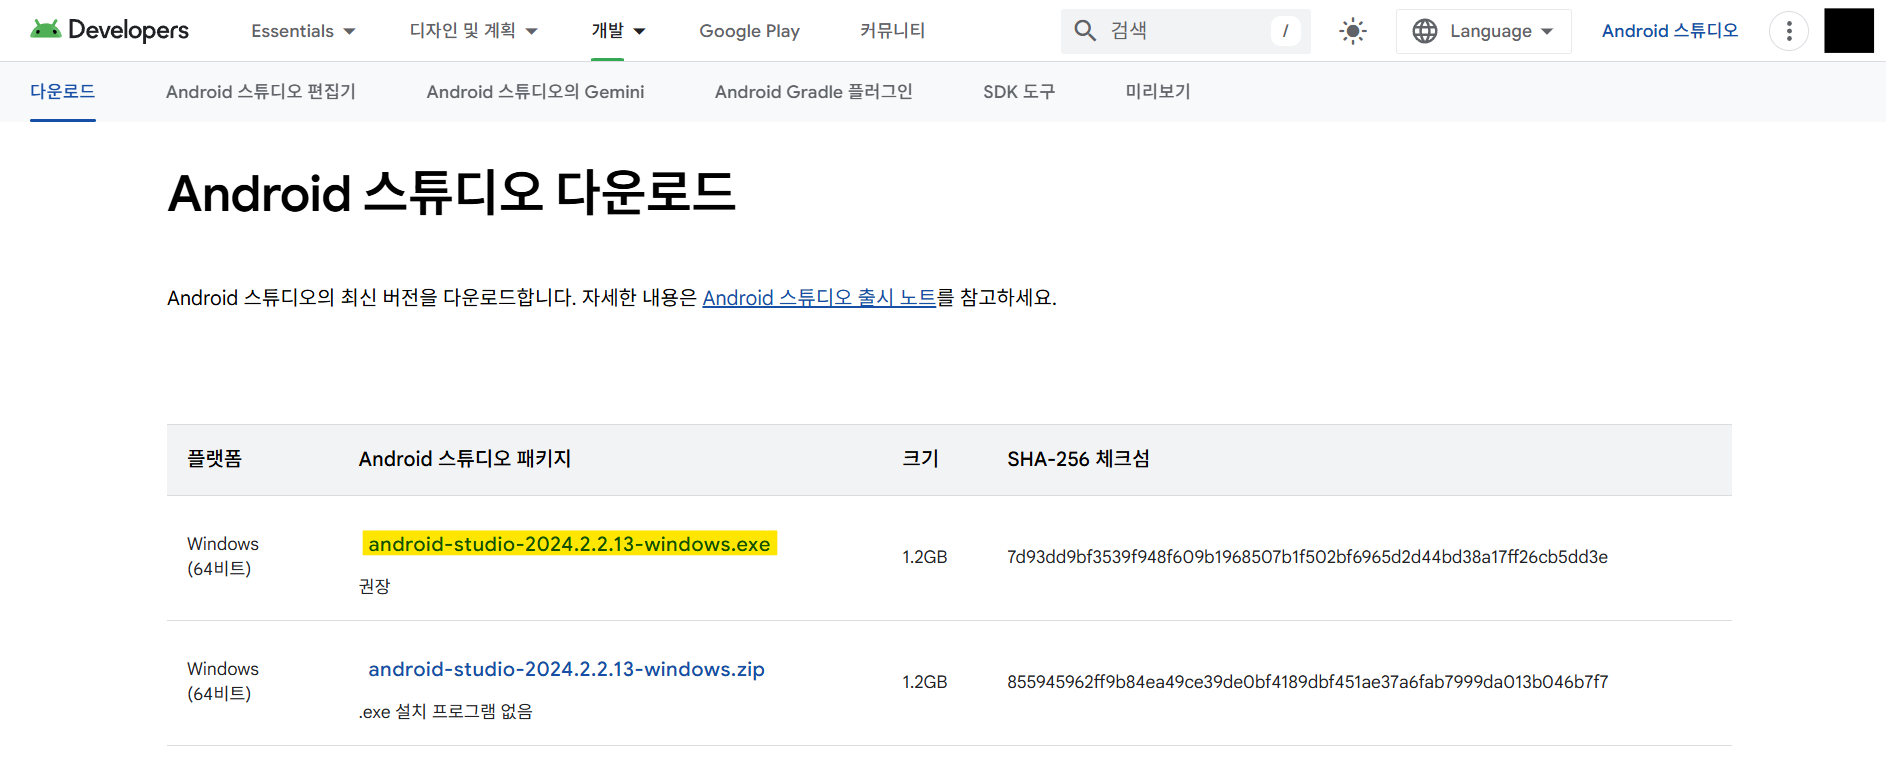Click the Android 스튜디오 header link
1886x770 pixels.
pyautogui.click(x=1670, y=31)
